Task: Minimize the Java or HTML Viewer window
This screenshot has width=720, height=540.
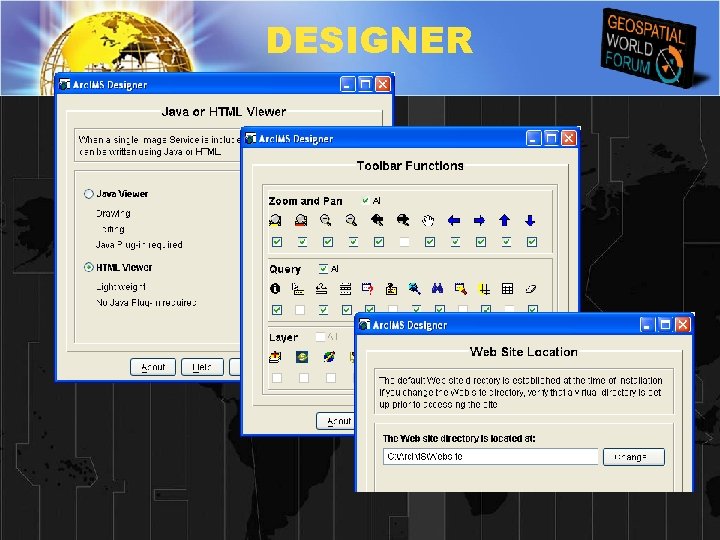Action: 348,84
